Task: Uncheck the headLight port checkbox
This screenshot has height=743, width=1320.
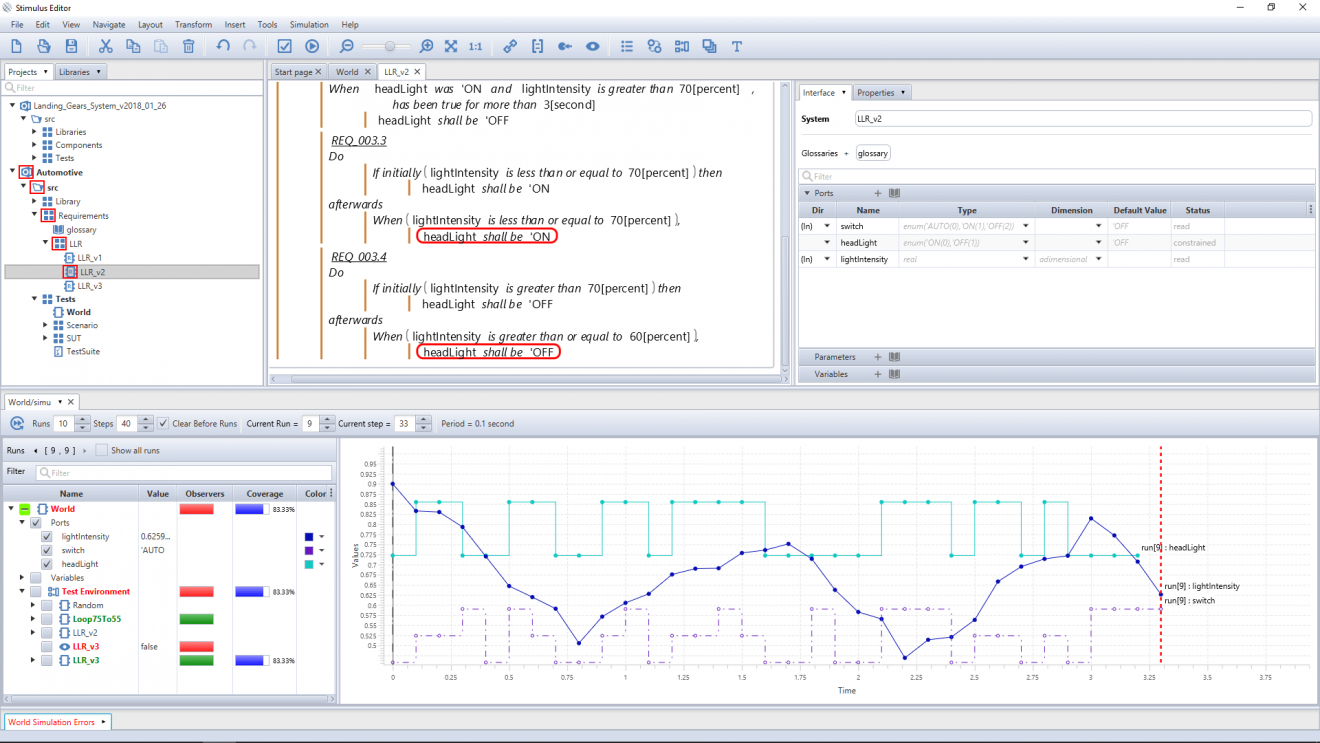Action: click(47, 564)
